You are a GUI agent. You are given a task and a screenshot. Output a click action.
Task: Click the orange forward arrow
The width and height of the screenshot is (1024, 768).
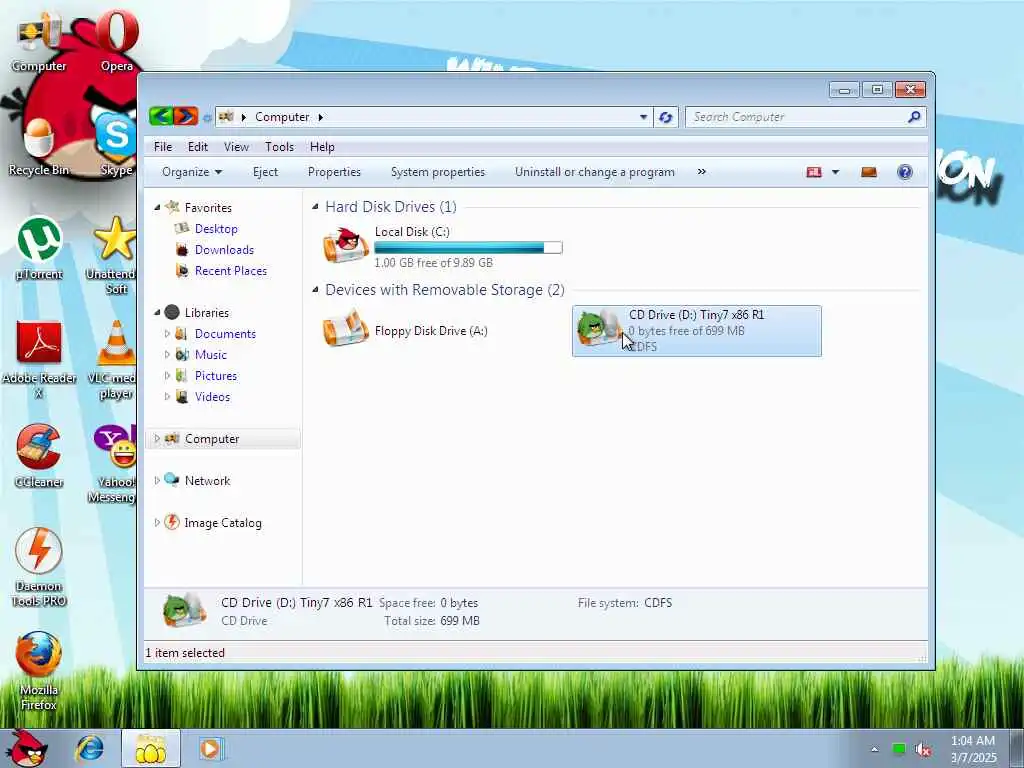click(x=186, y=117)
